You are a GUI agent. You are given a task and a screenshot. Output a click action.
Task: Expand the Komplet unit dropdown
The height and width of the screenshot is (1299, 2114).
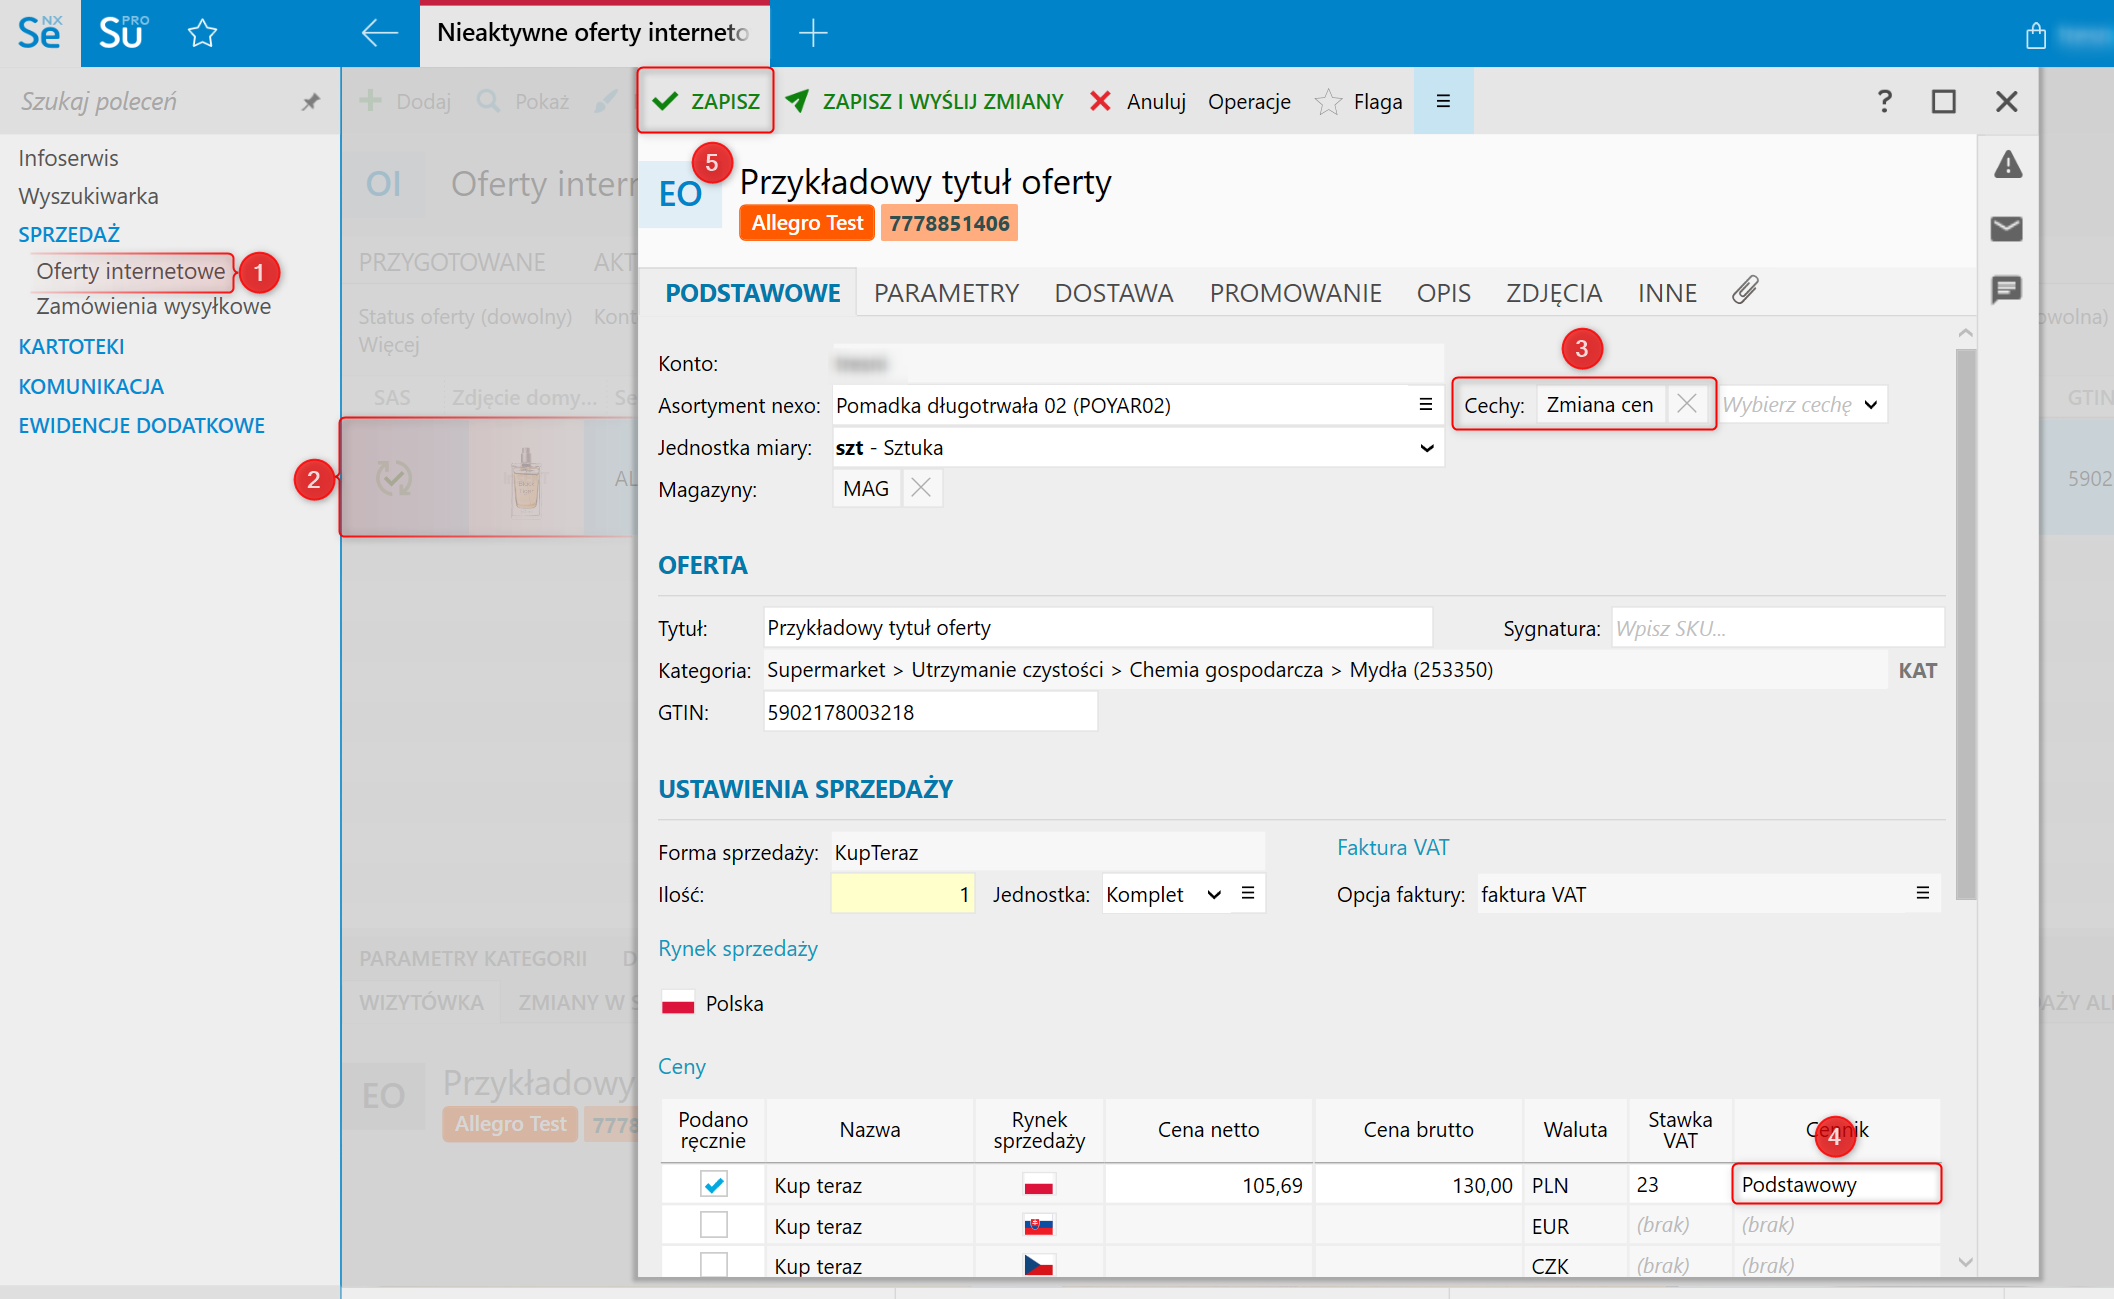1214,894
